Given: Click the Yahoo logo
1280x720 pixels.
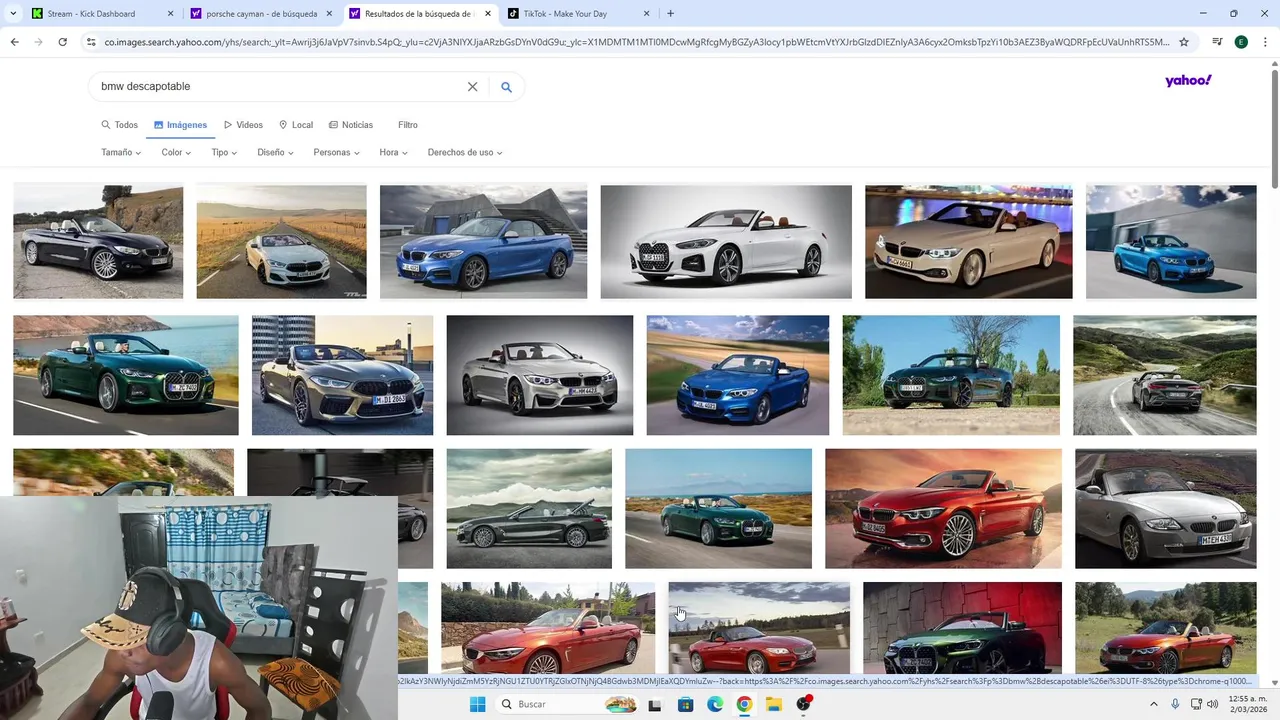Looking at the screenshot, I should coord(1188,81).
